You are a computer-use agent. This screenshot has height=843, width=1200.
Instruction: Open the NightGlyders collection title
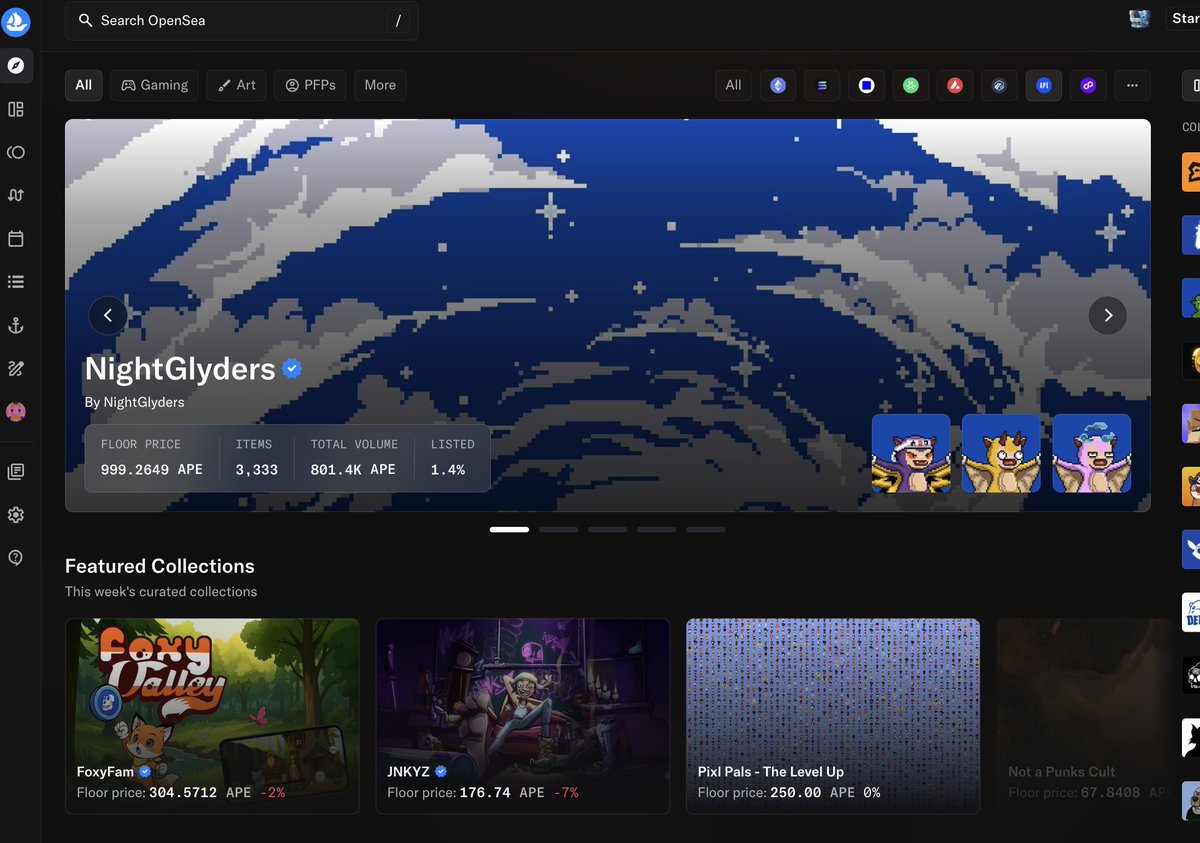tap(180, 369)
